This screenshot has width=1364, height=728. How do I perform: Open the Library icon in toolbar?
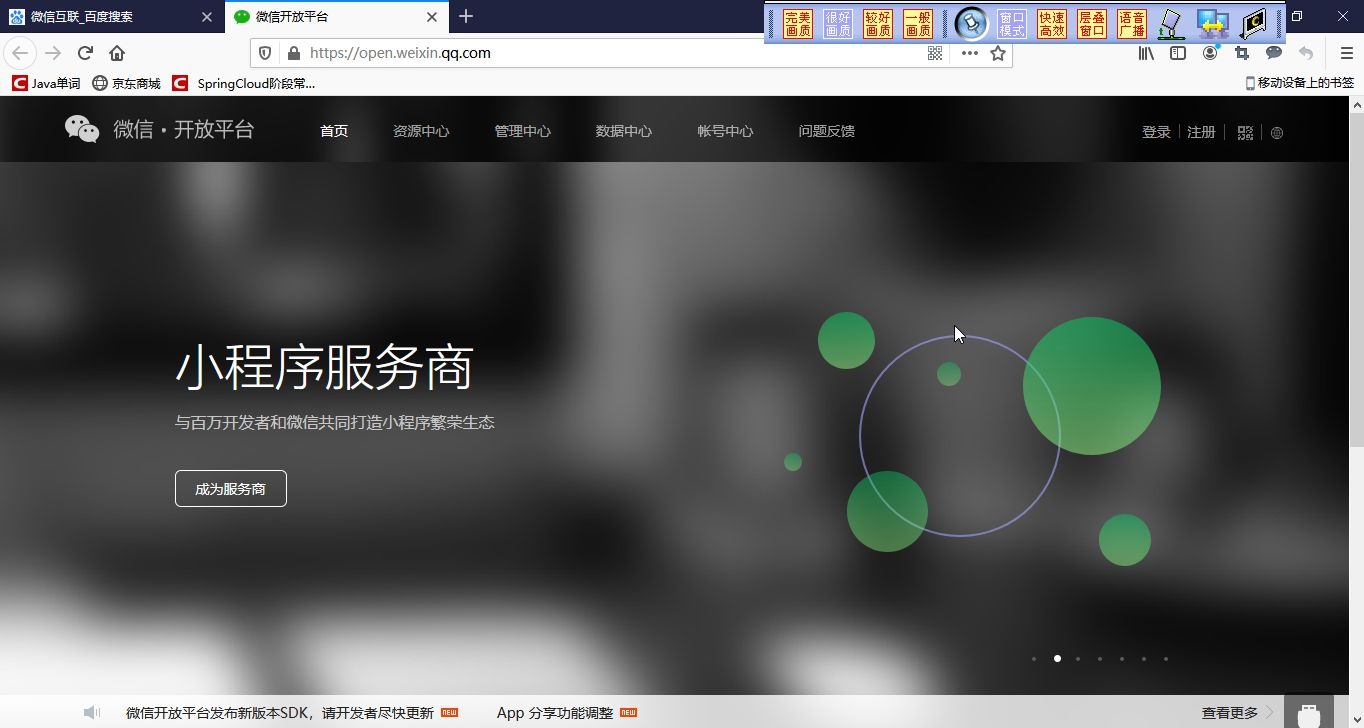pyautogui.click(x=1146, y=53)
